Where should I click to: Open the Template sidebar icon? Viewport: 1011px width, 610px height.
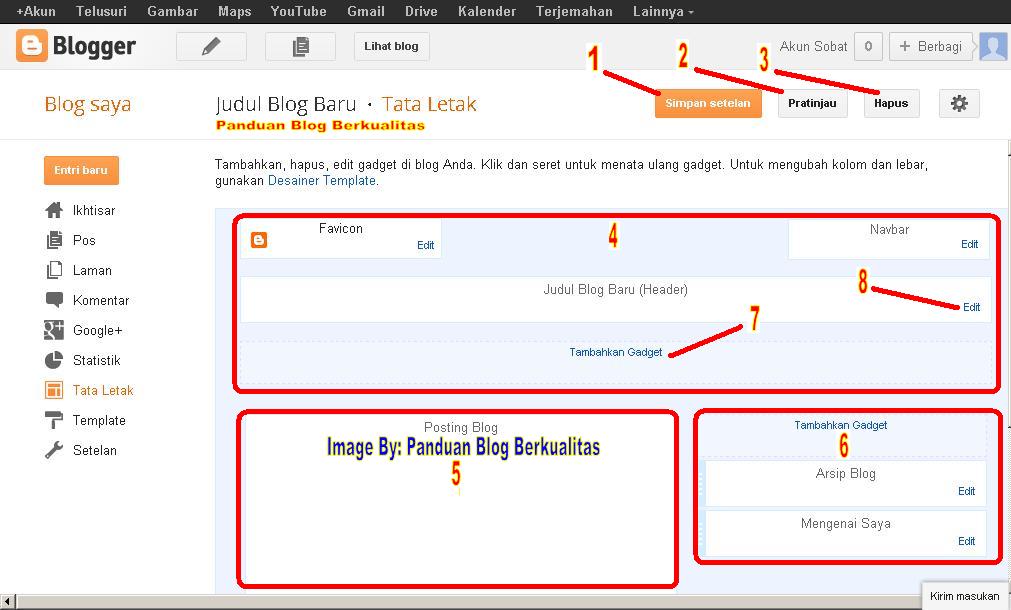tap(53, 420)
